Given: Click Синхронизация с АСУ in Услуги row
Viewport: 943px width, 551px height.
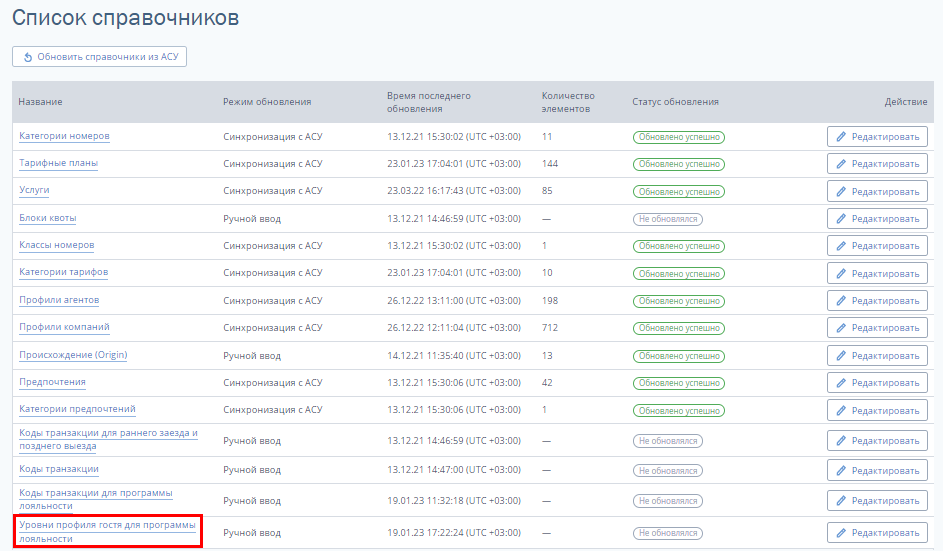Looking at the screenshot, I should (x=272, y=191).
